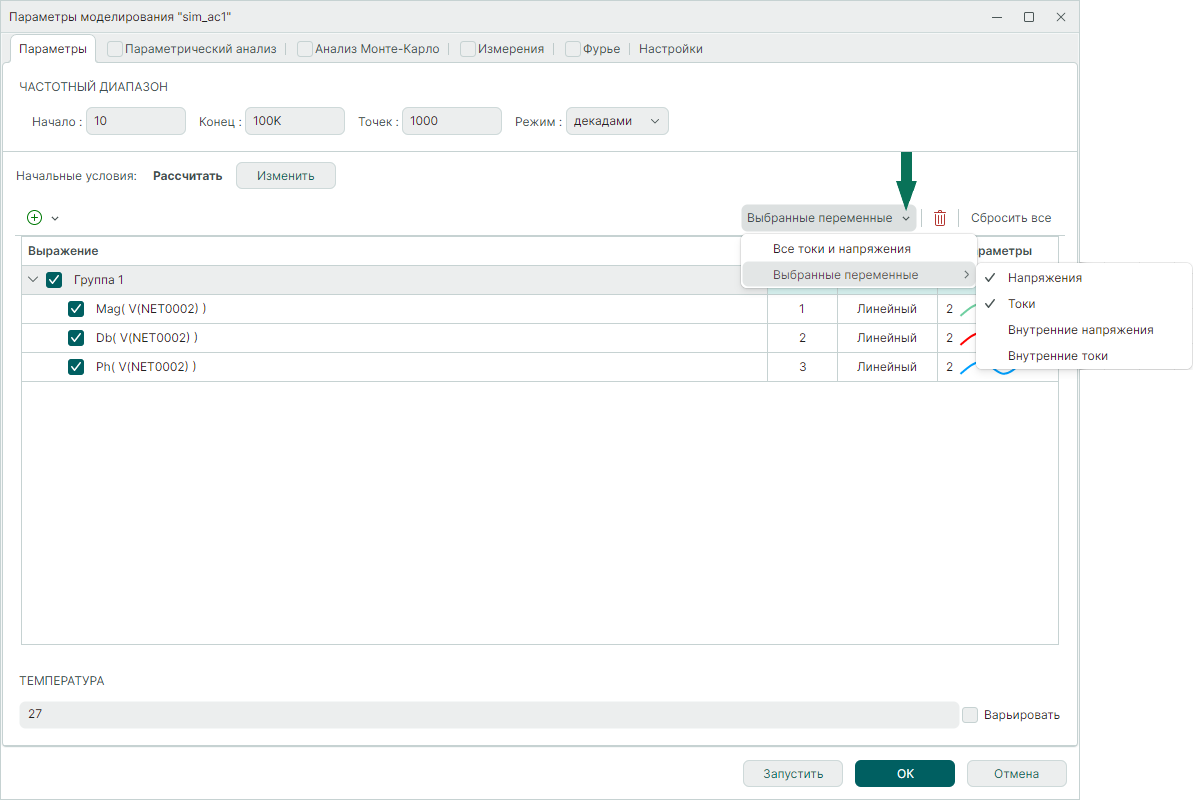Enable the Варьировать temperature checkbox
This screenshot has width=1193, height=800.
click(x=969, y=715)
